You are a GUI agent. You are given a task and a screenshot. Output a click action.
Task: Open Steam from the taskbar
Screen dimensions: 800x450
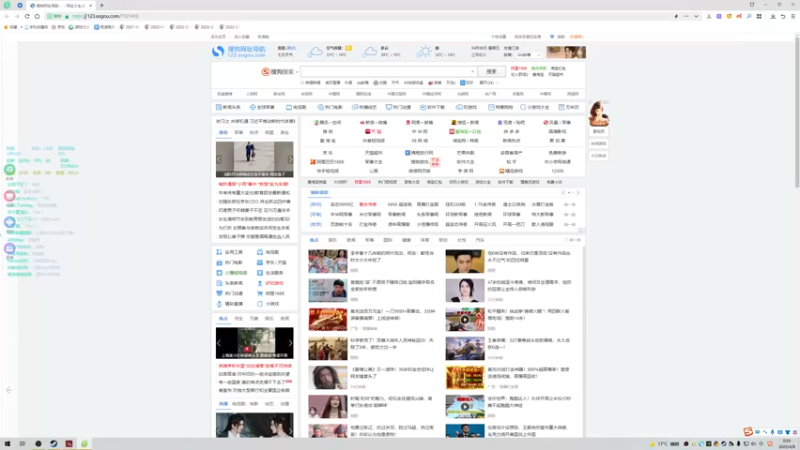point(53,444)
